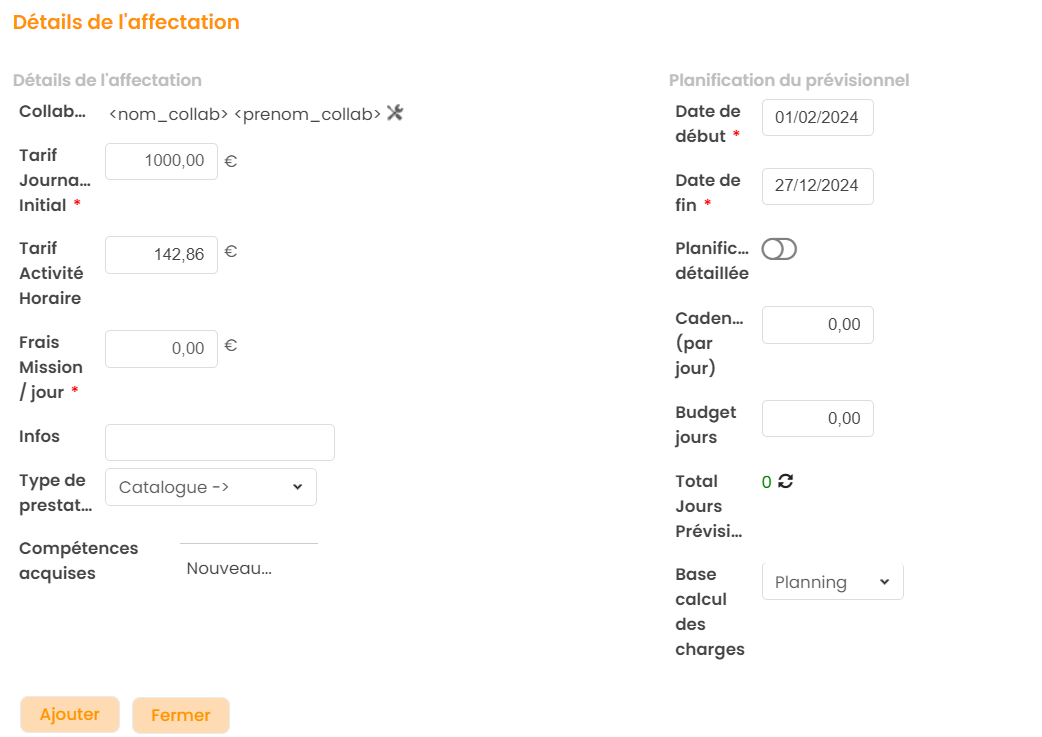Click the Date de fin field
Image resolution: width=1042 pixels, height=737 pixels.
click(x=817, y=186)
